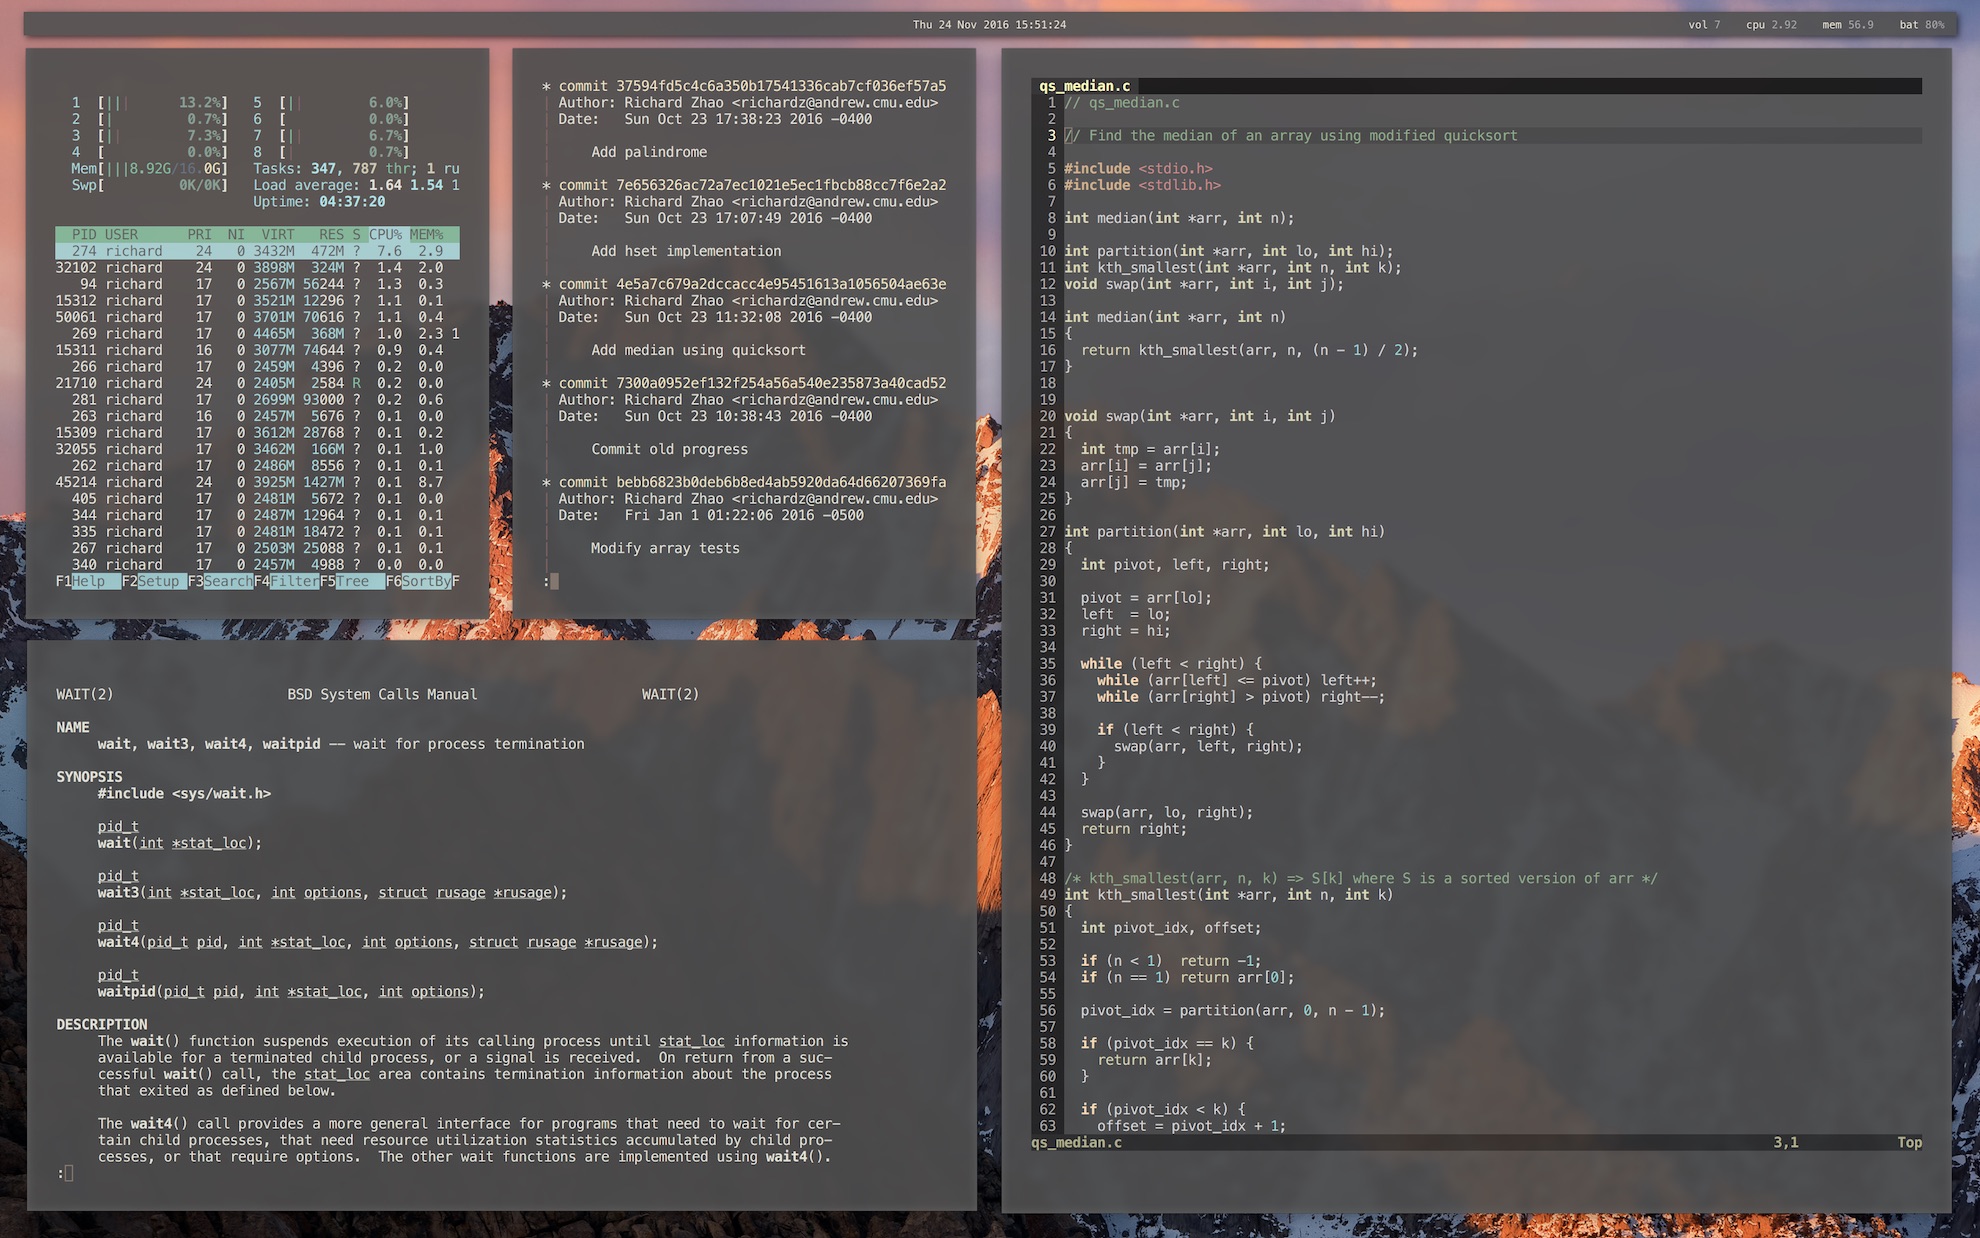Open F6 SortBy in htop footer
Image resolution: width=1980 pixels, height=1238 pixels.
(418, 581)
